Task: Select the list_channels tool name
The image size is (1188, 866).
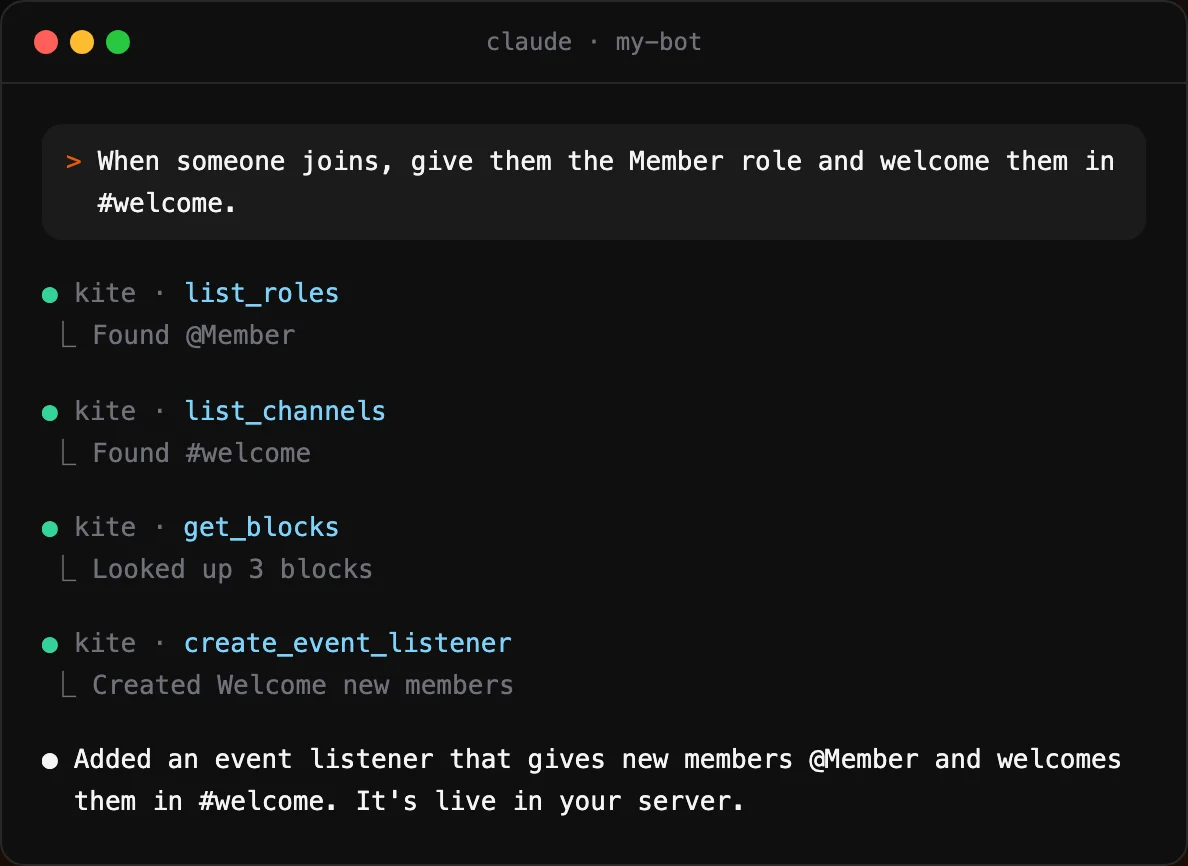Action: pos(285,411)
